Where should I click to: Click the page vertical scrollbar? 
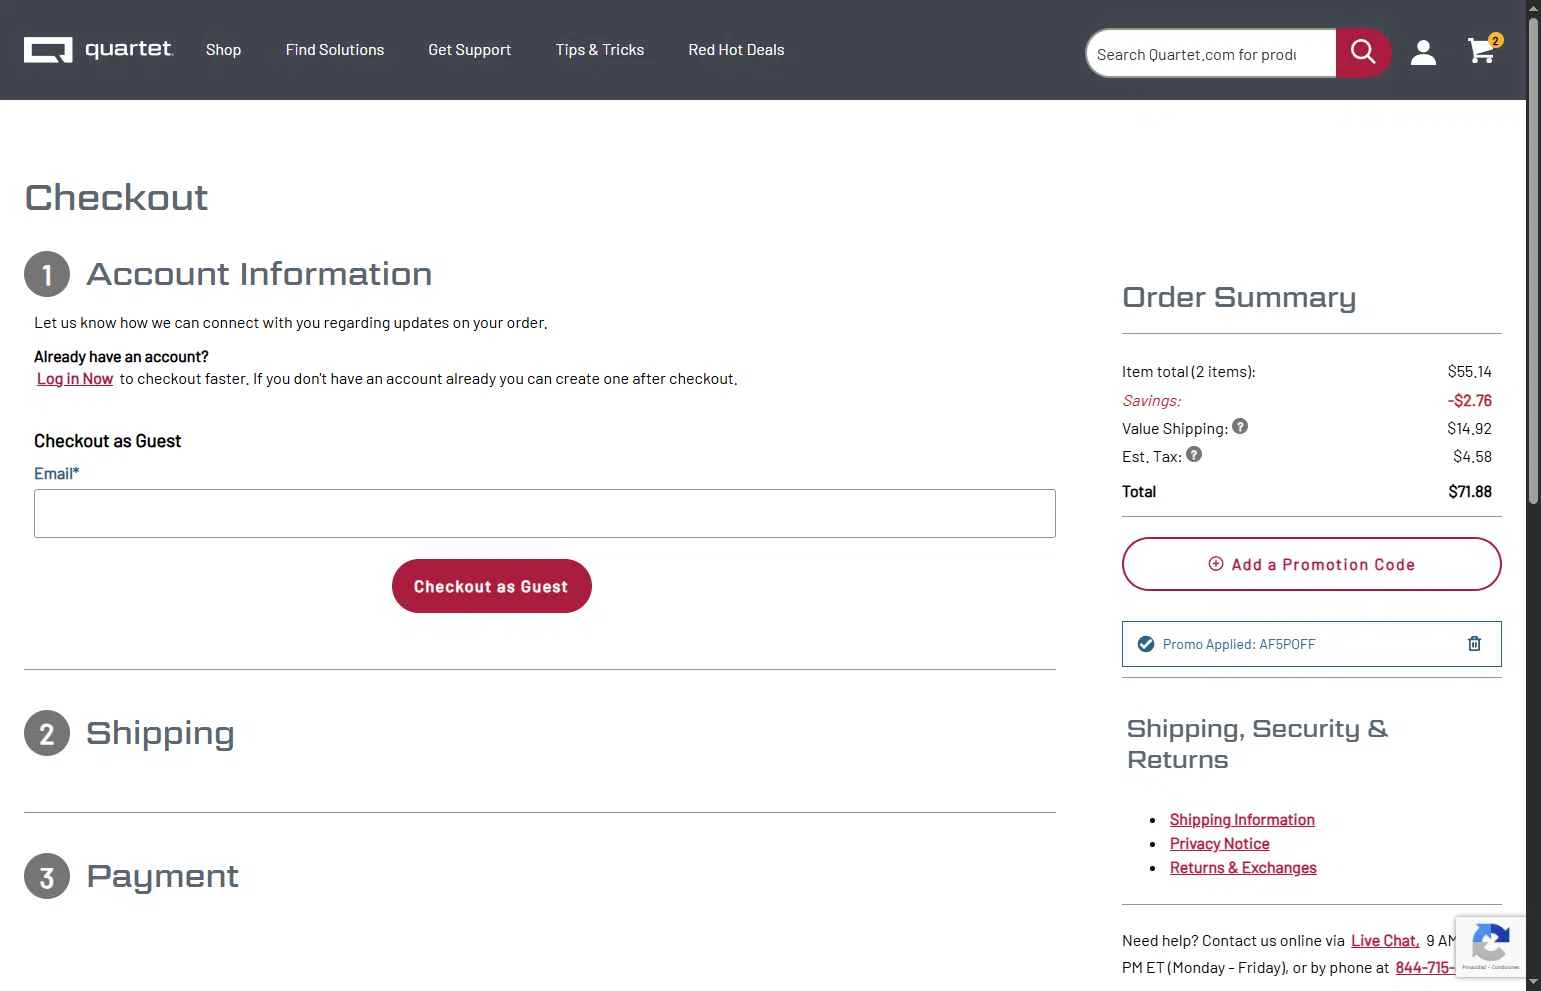click(1533, 260)
